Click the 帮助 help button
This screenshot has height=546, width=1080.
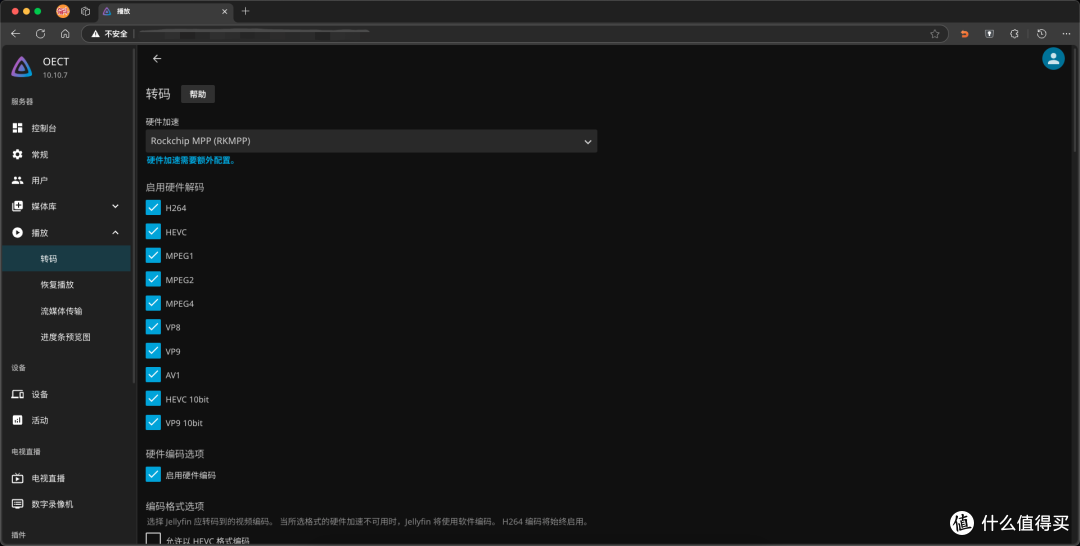(198, 94)
